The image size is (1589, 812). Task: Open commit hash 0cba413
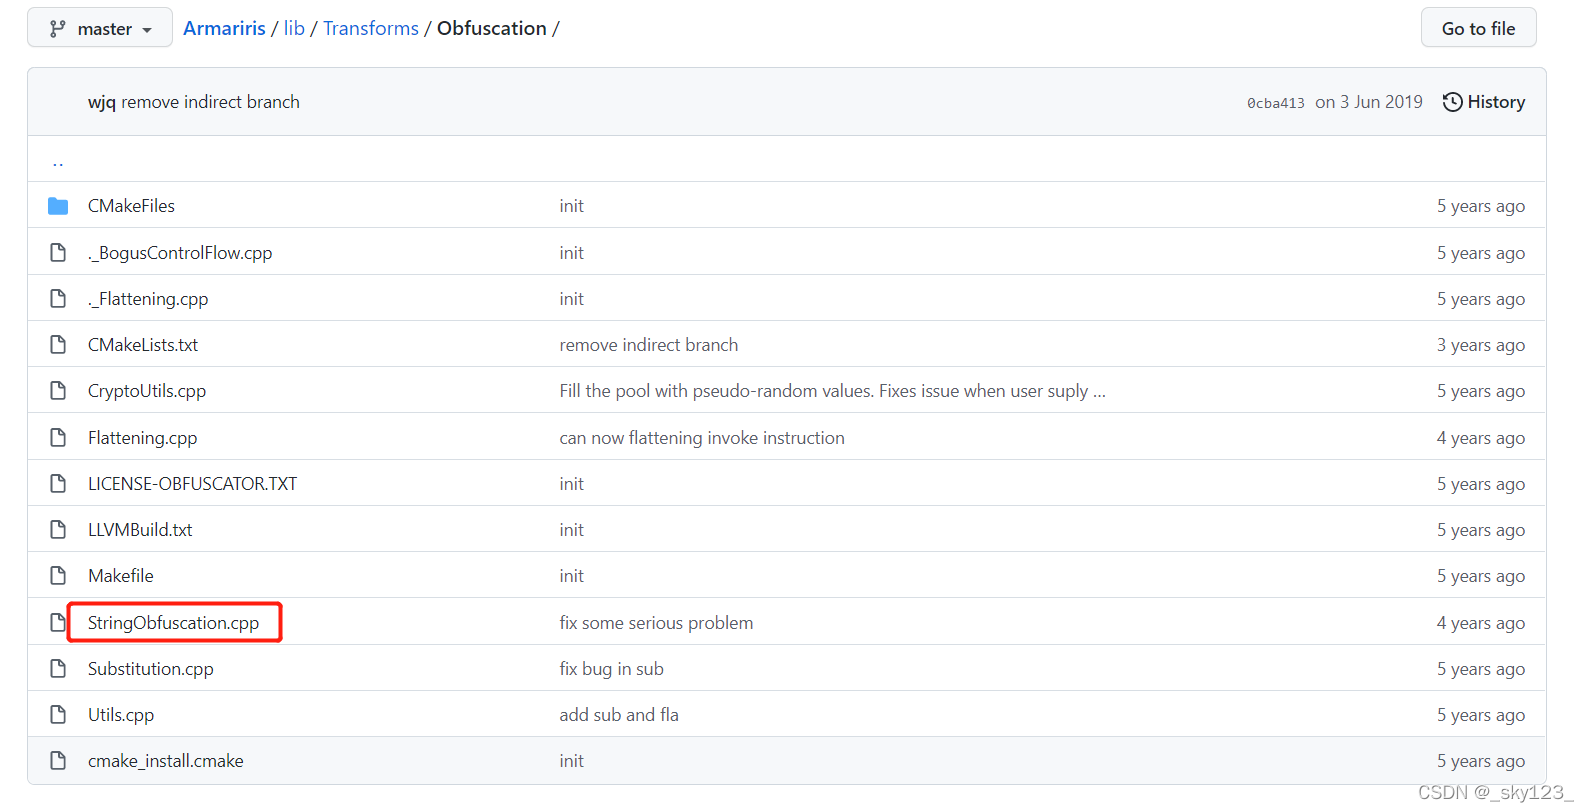click(x=1275, y=103)
